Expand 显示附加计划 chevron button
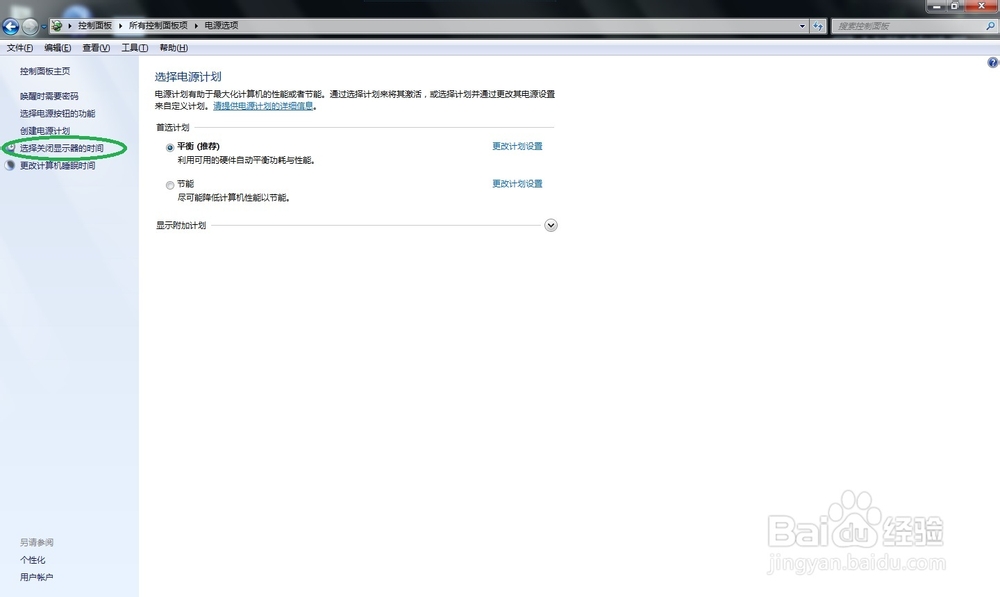 pyautogui.click(x=551, y=225)
